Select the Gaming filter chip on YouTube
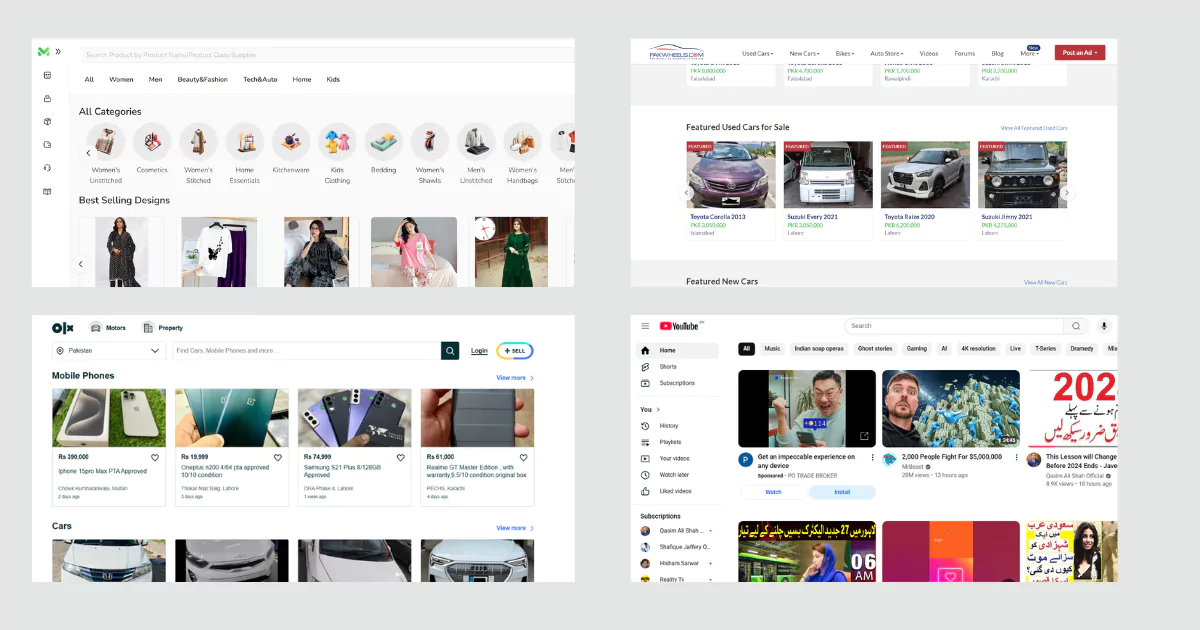This screenshot has width=1200, height=630. (x=916, y=349)
